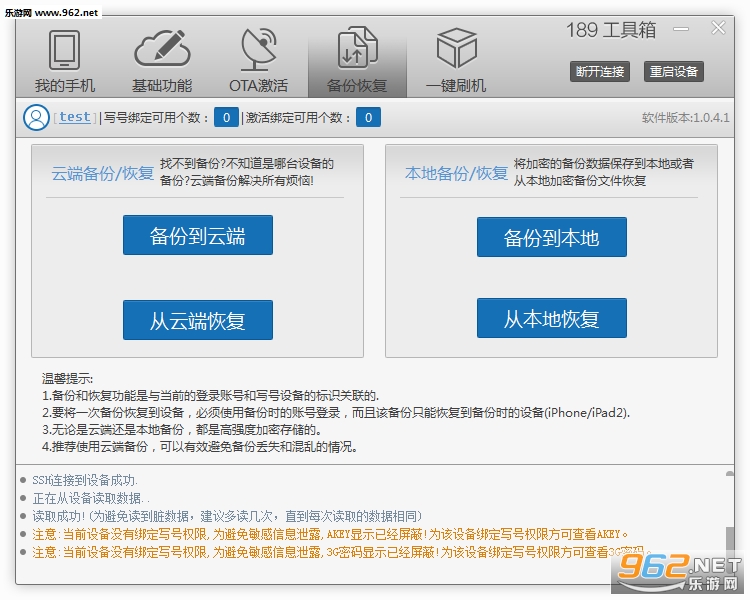Screen dimensions: 750x600
Task: Click tip 1 about 登录账号 binding
Action: (x=210, y=396)
